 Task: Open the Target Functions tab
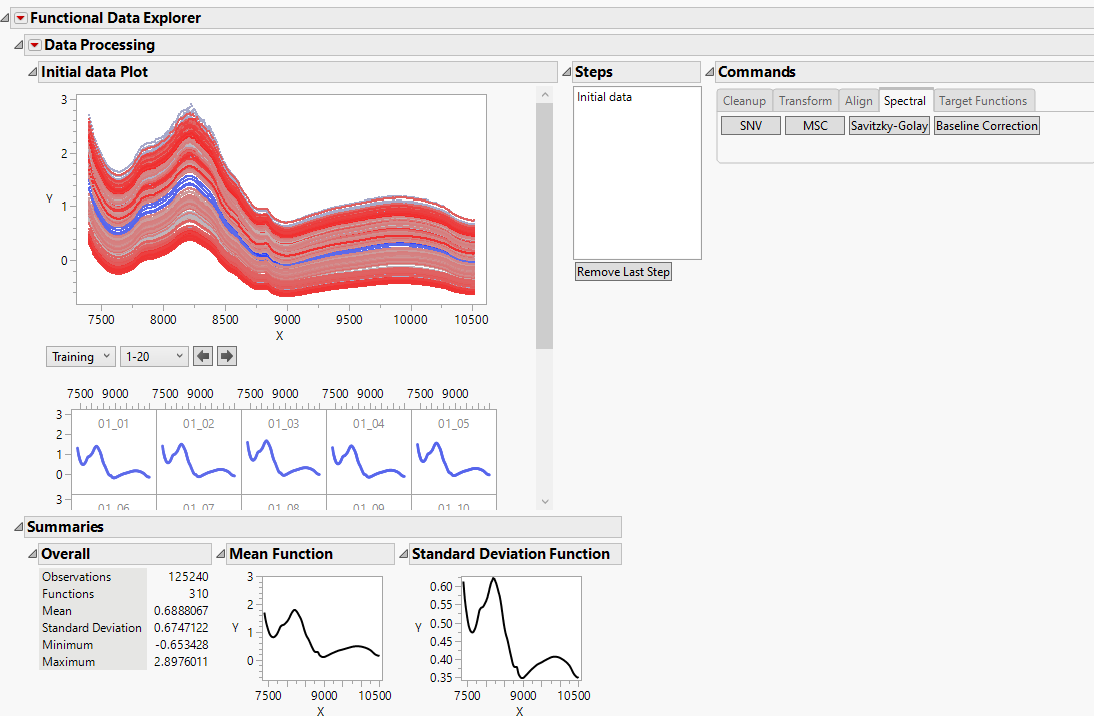click(983, 100)
